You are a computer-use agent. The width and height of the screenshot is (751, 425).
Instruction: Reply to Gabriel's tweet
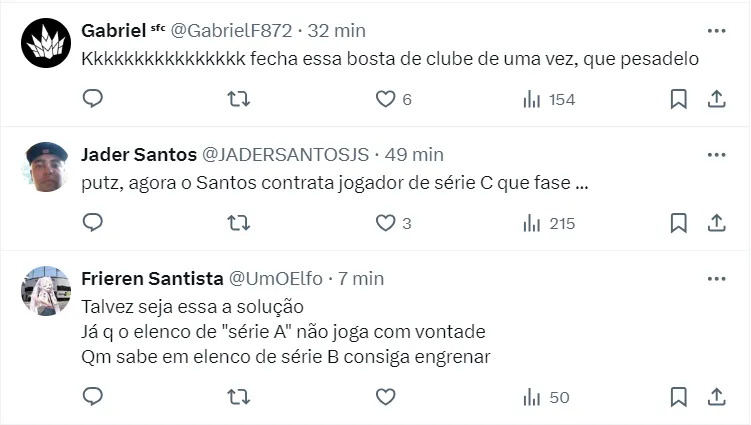(92, 99)
